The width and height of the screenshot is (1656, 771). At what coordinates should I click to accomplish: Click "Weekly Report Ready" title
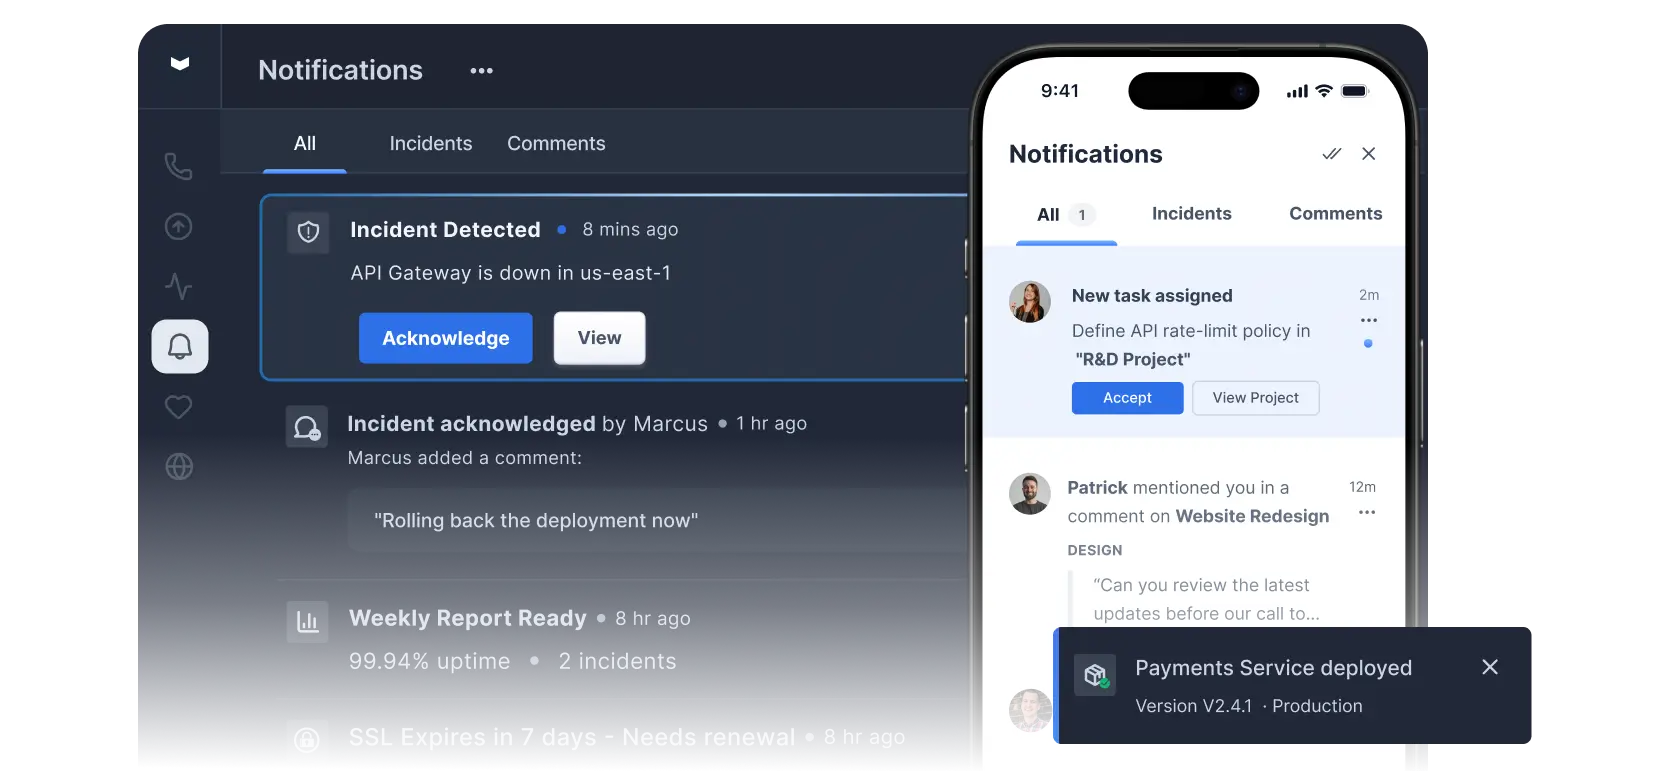click(x=468, y=619)
